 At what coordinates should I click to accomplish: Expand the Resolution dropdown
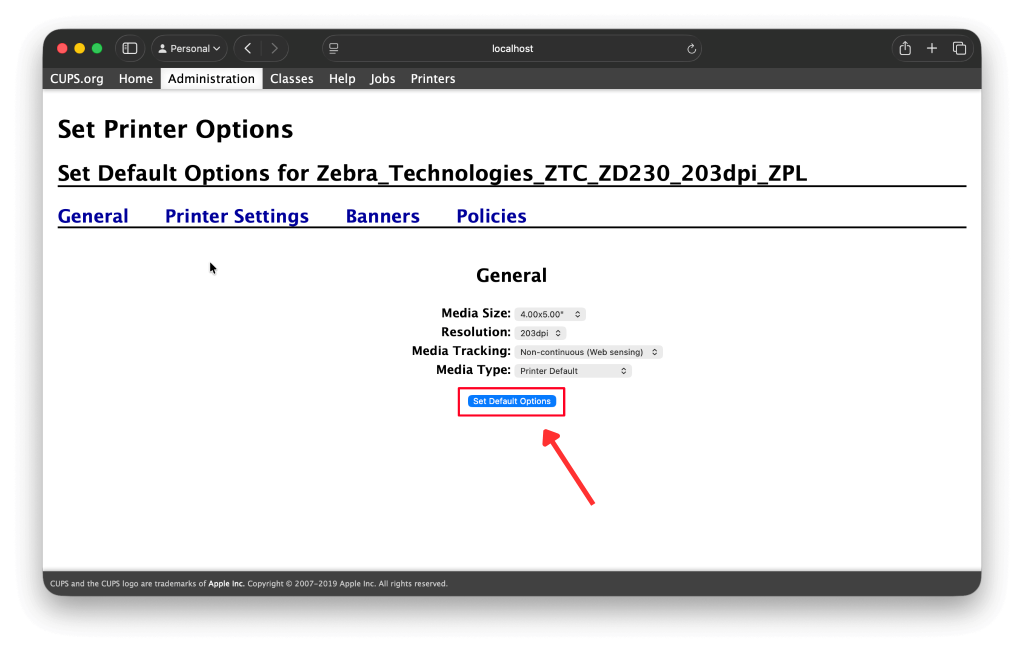point(540,333)
